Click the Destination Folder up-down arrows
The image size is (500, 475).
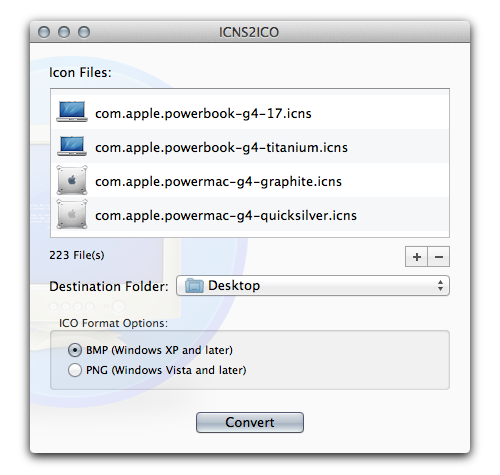[x=440, y=286]
